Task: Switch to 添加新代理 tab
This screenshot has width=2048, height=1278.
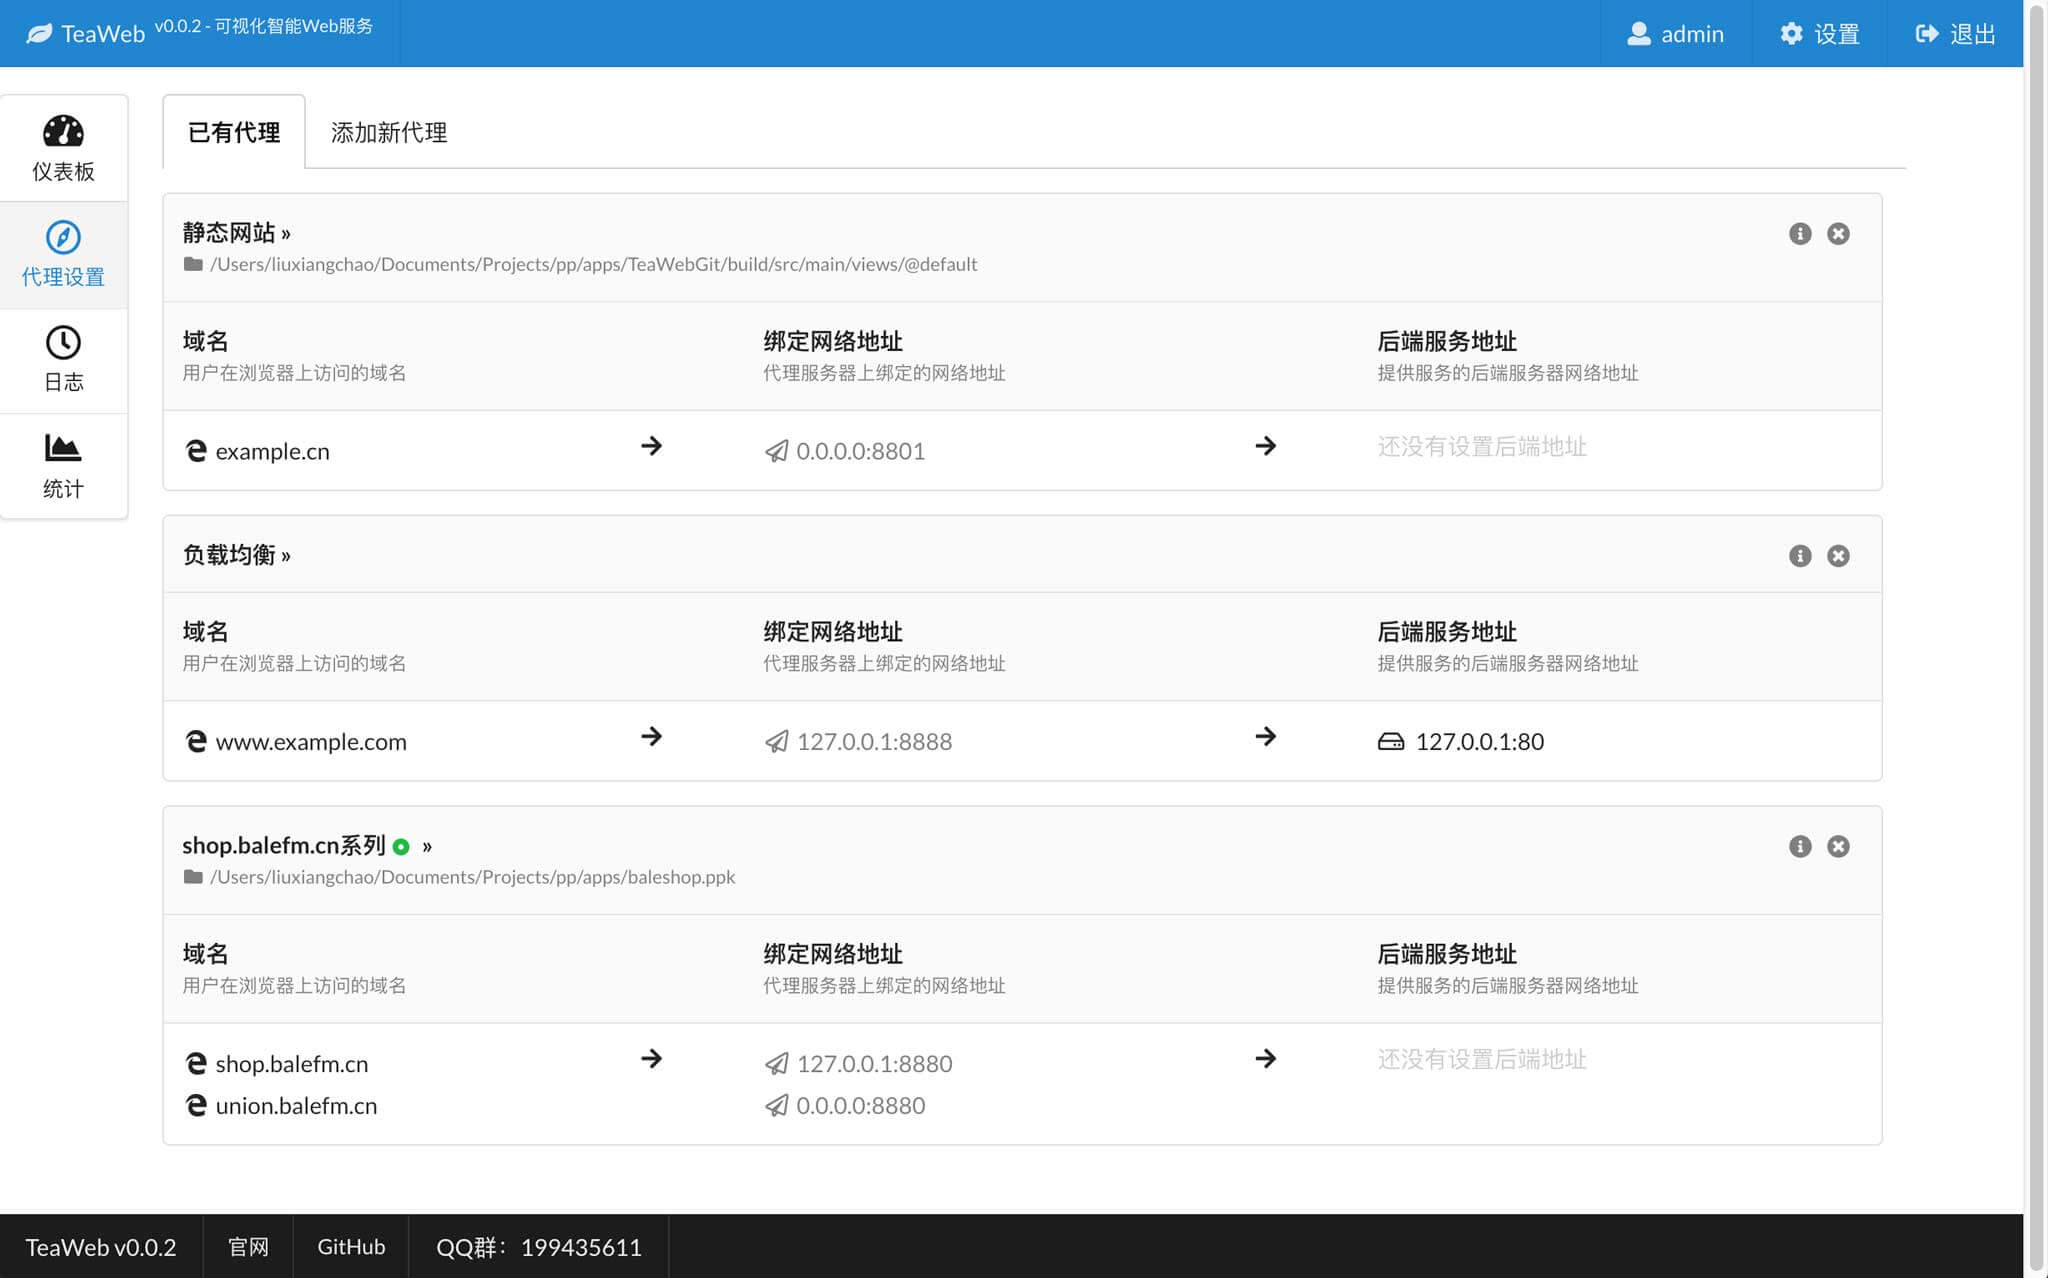Action: 389,132
